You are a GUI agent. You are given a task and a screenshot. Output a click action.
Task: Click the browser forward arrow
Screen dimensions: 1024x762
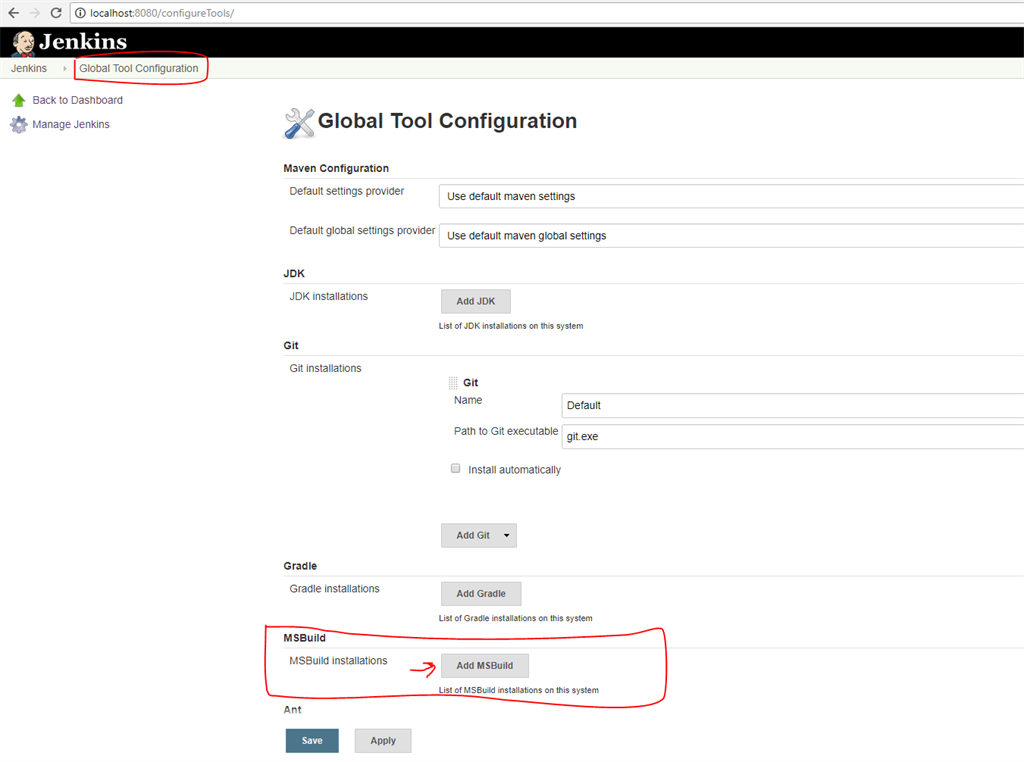[x=35, y=13]
